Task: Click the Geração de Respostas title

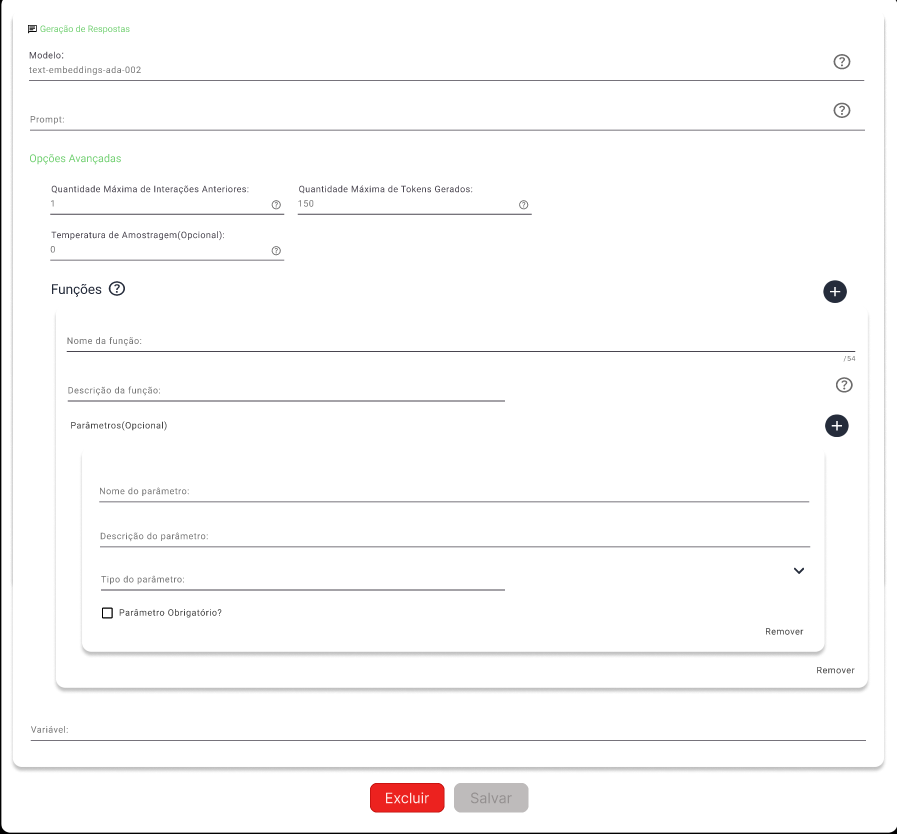Action: point(85,29)
